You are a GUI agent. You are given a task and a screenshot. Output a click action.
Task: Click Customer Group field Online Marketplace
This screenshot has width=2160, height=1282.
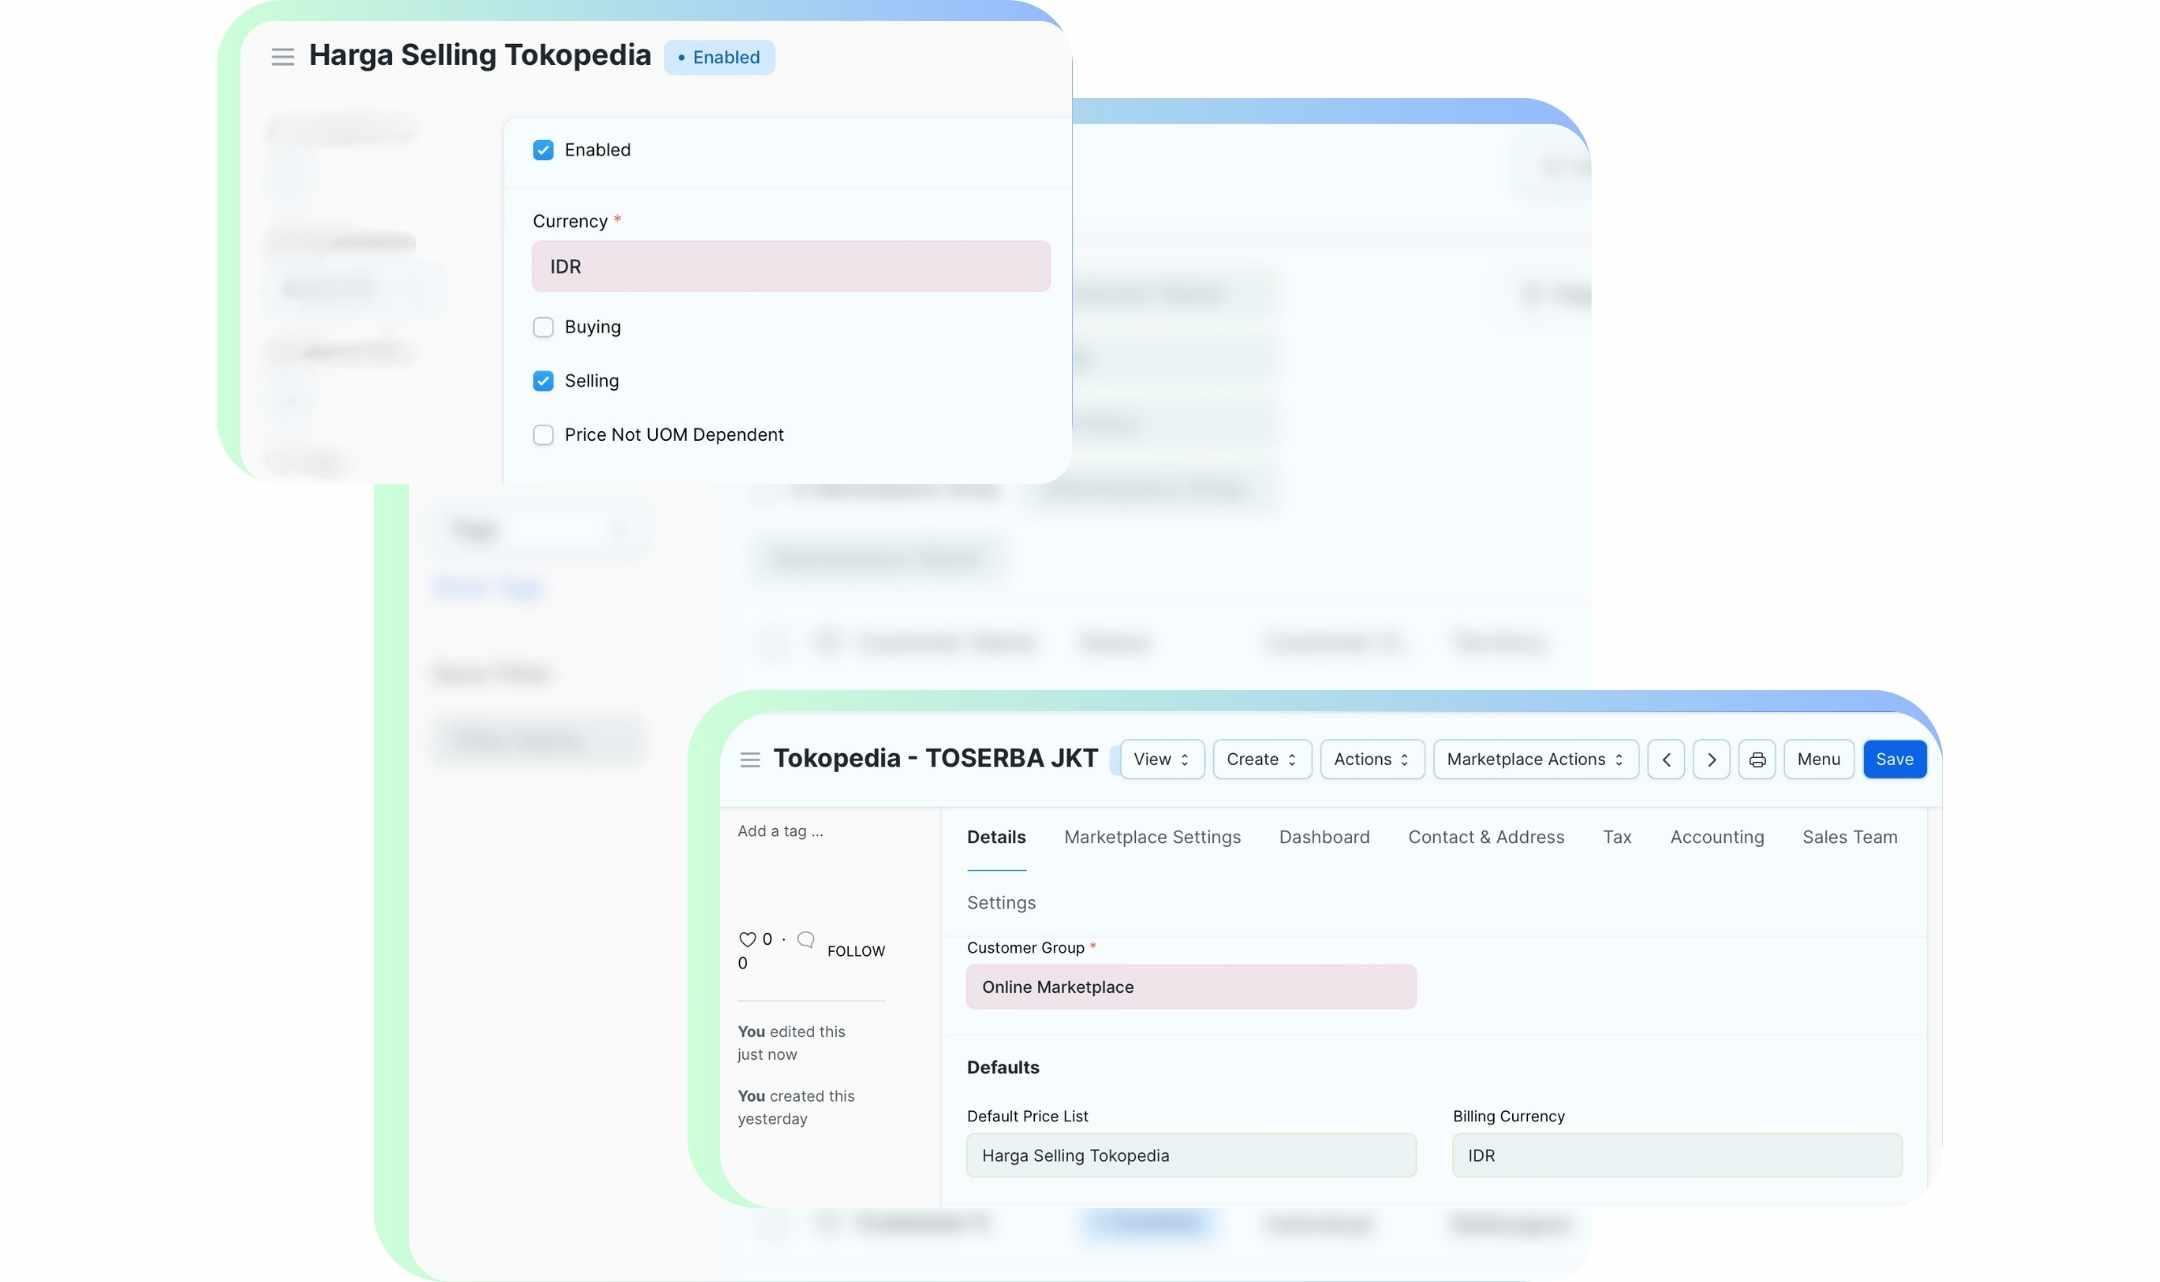pos(1191,987)
